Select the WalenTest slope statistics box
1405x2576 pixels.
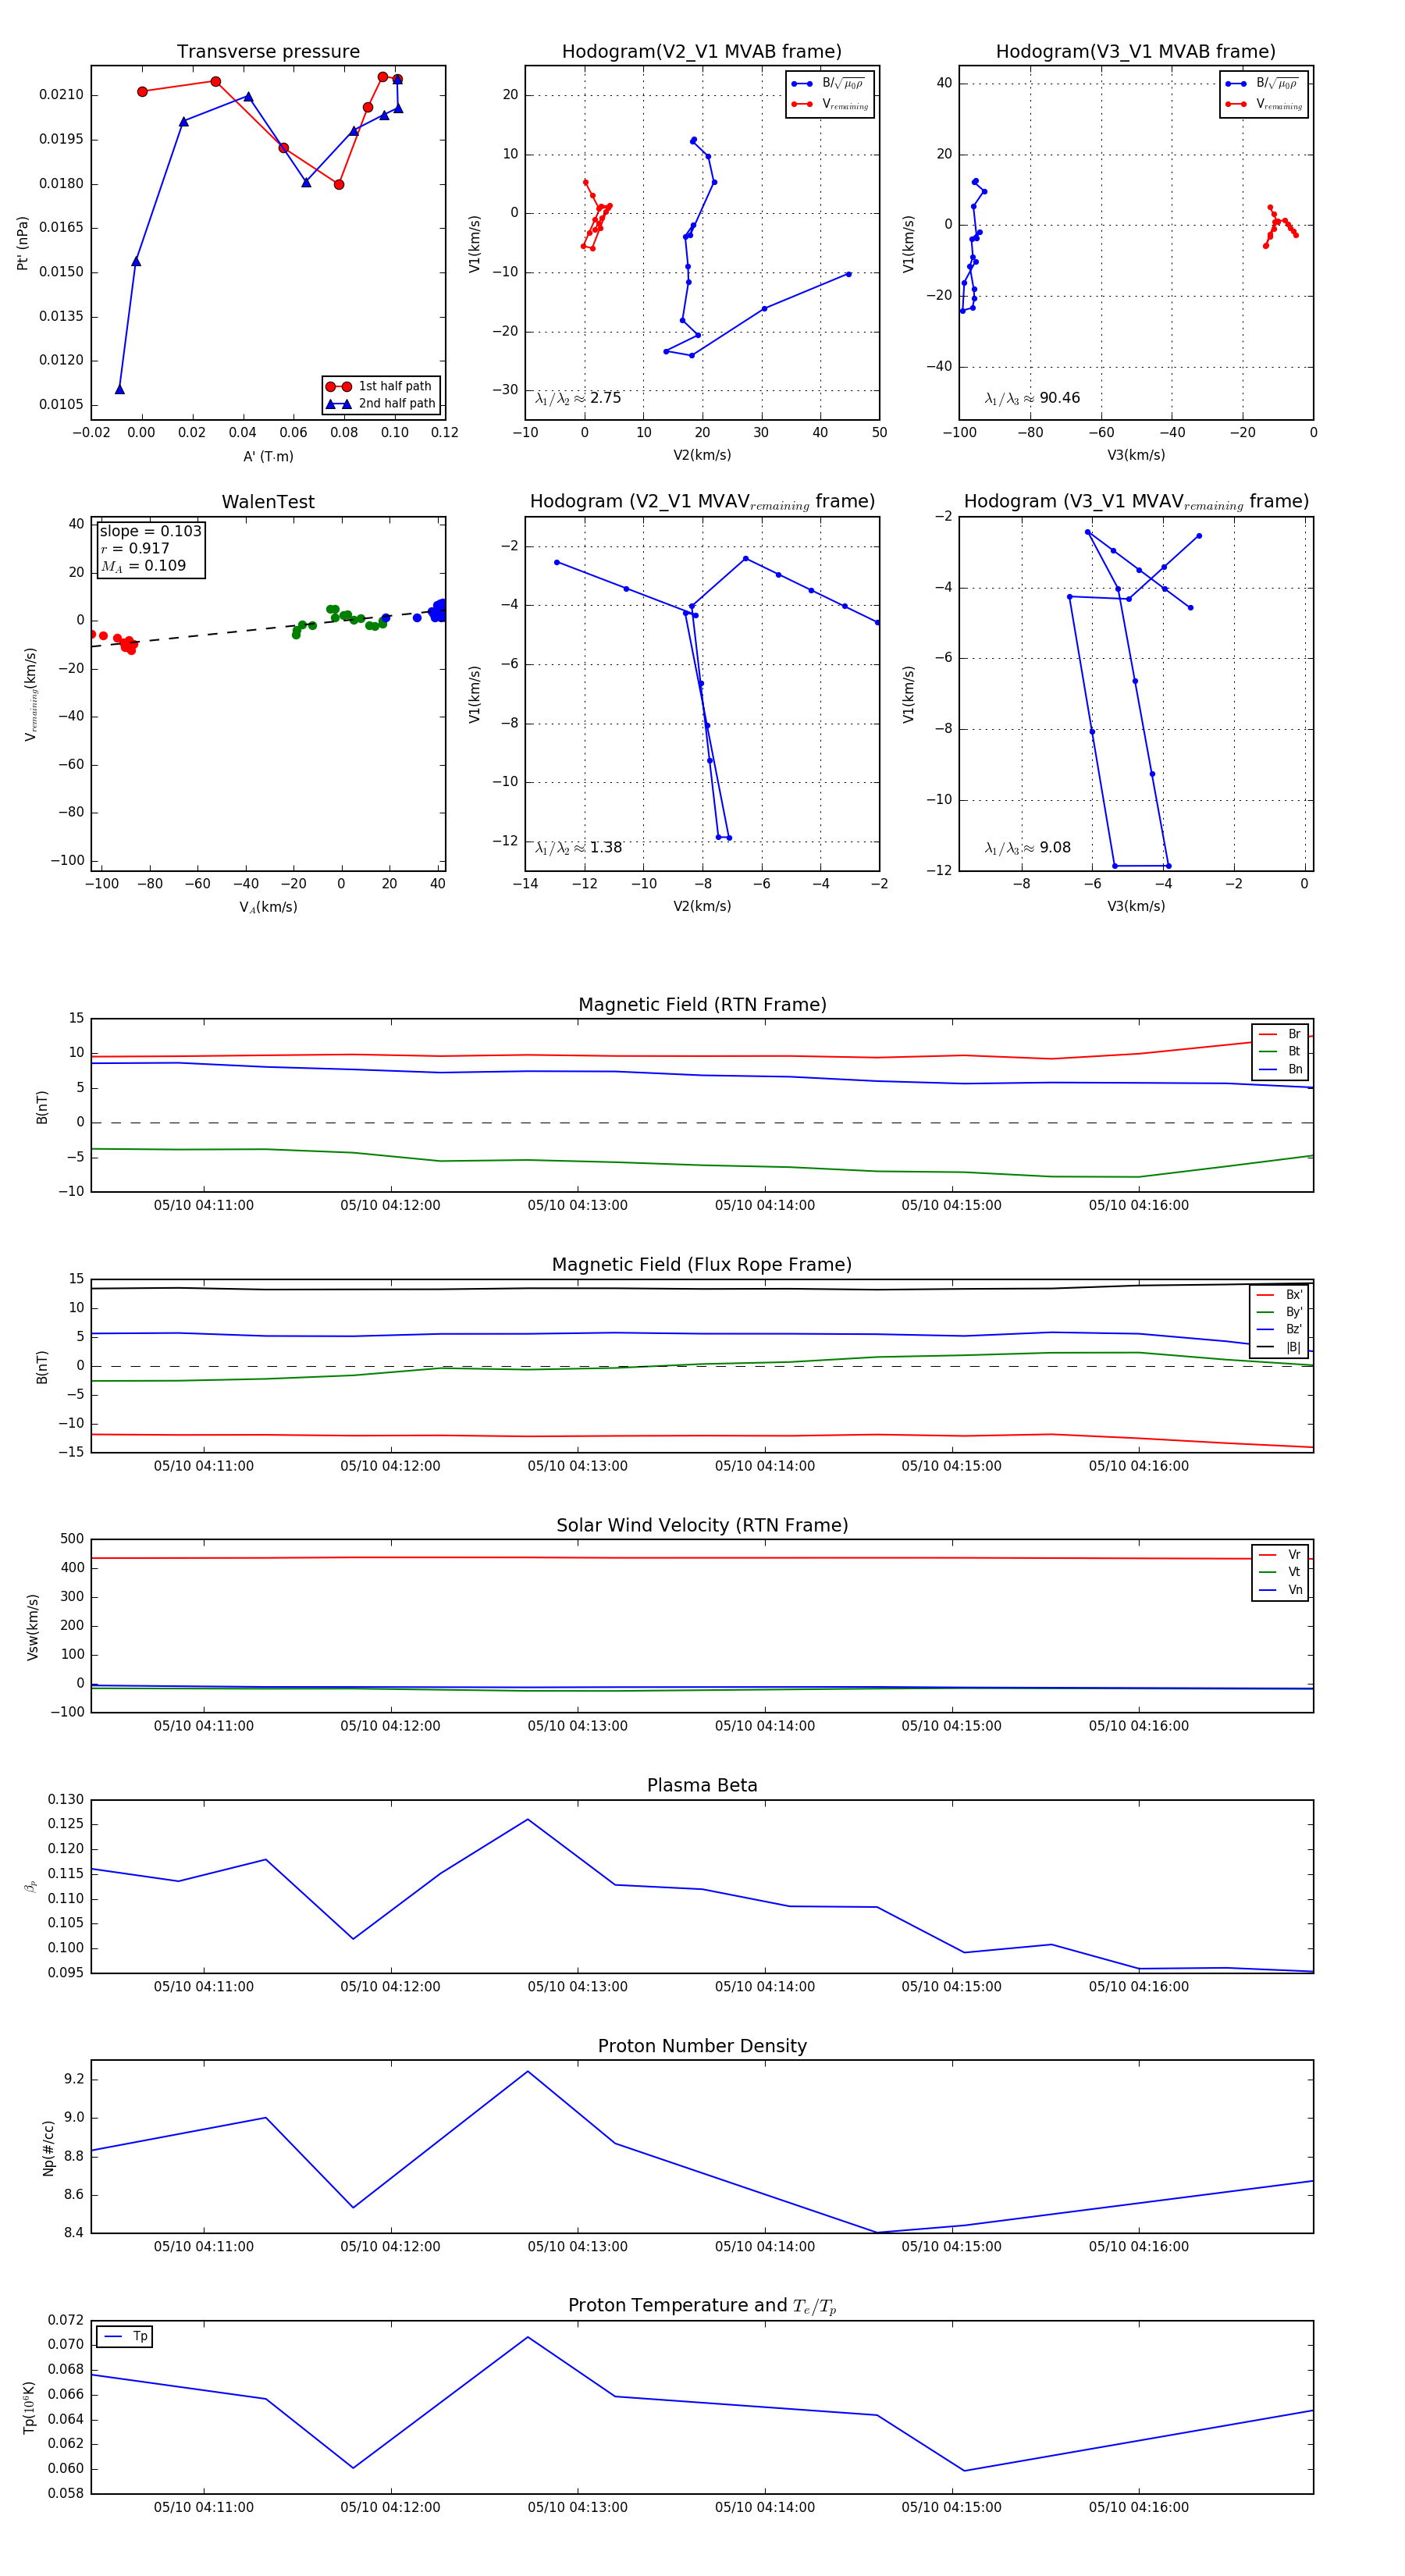[x=150, y=548]
